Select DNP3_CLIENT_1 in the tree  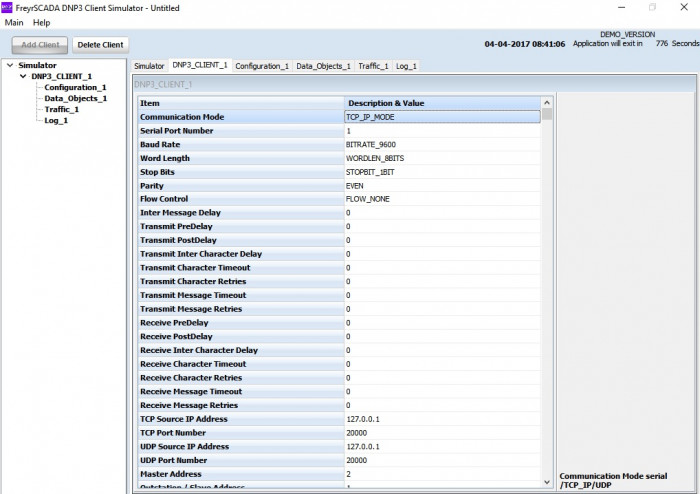coord(62,76)
